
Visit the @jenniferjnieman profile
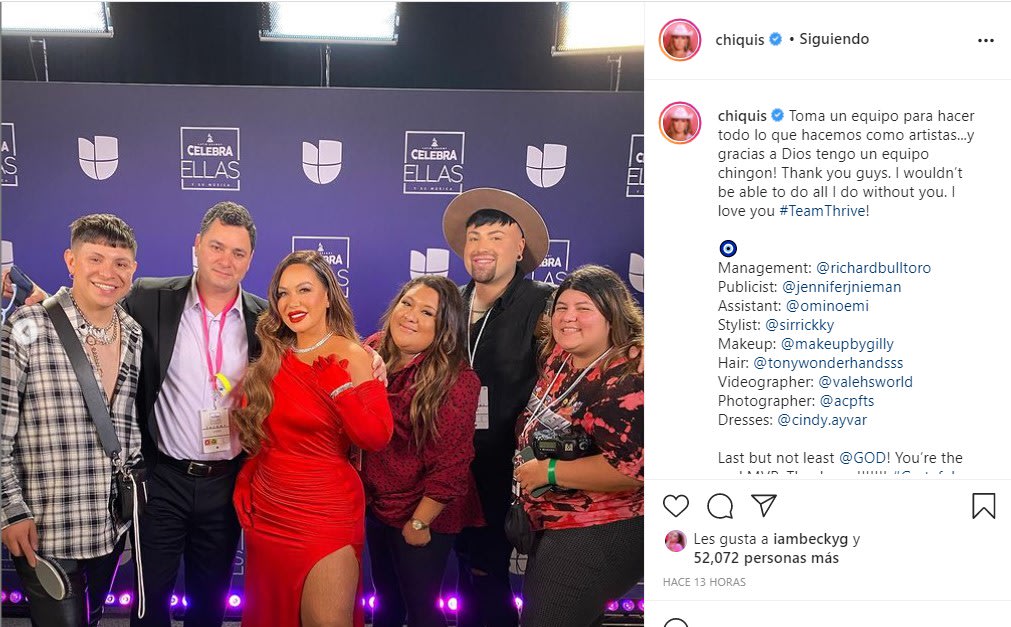(841, 287)
